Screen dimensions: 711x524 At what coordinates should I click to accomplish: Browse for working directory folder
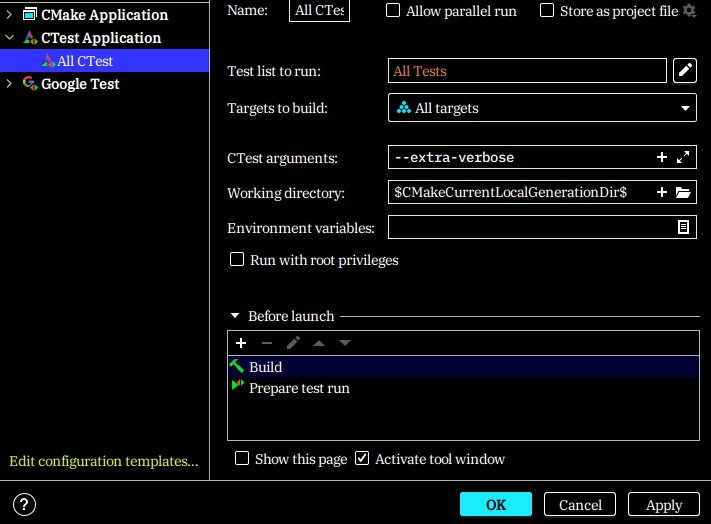(x=684, y=193)
